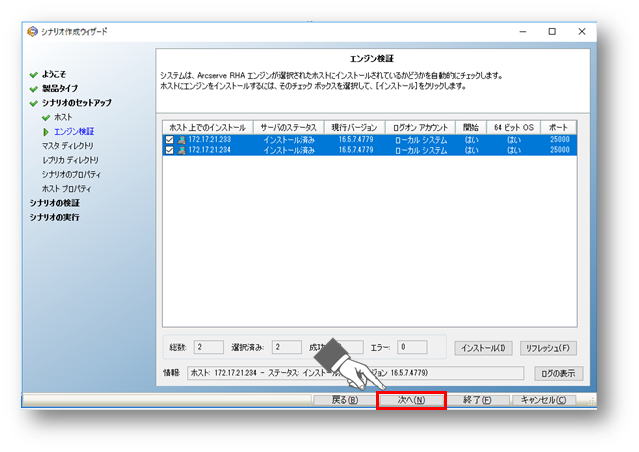Viewport: 639px width, 452px height.
Task: Click インストール済み status in 172.17.21.234 row
Action: pyautogui.click(x=289, y=150)
